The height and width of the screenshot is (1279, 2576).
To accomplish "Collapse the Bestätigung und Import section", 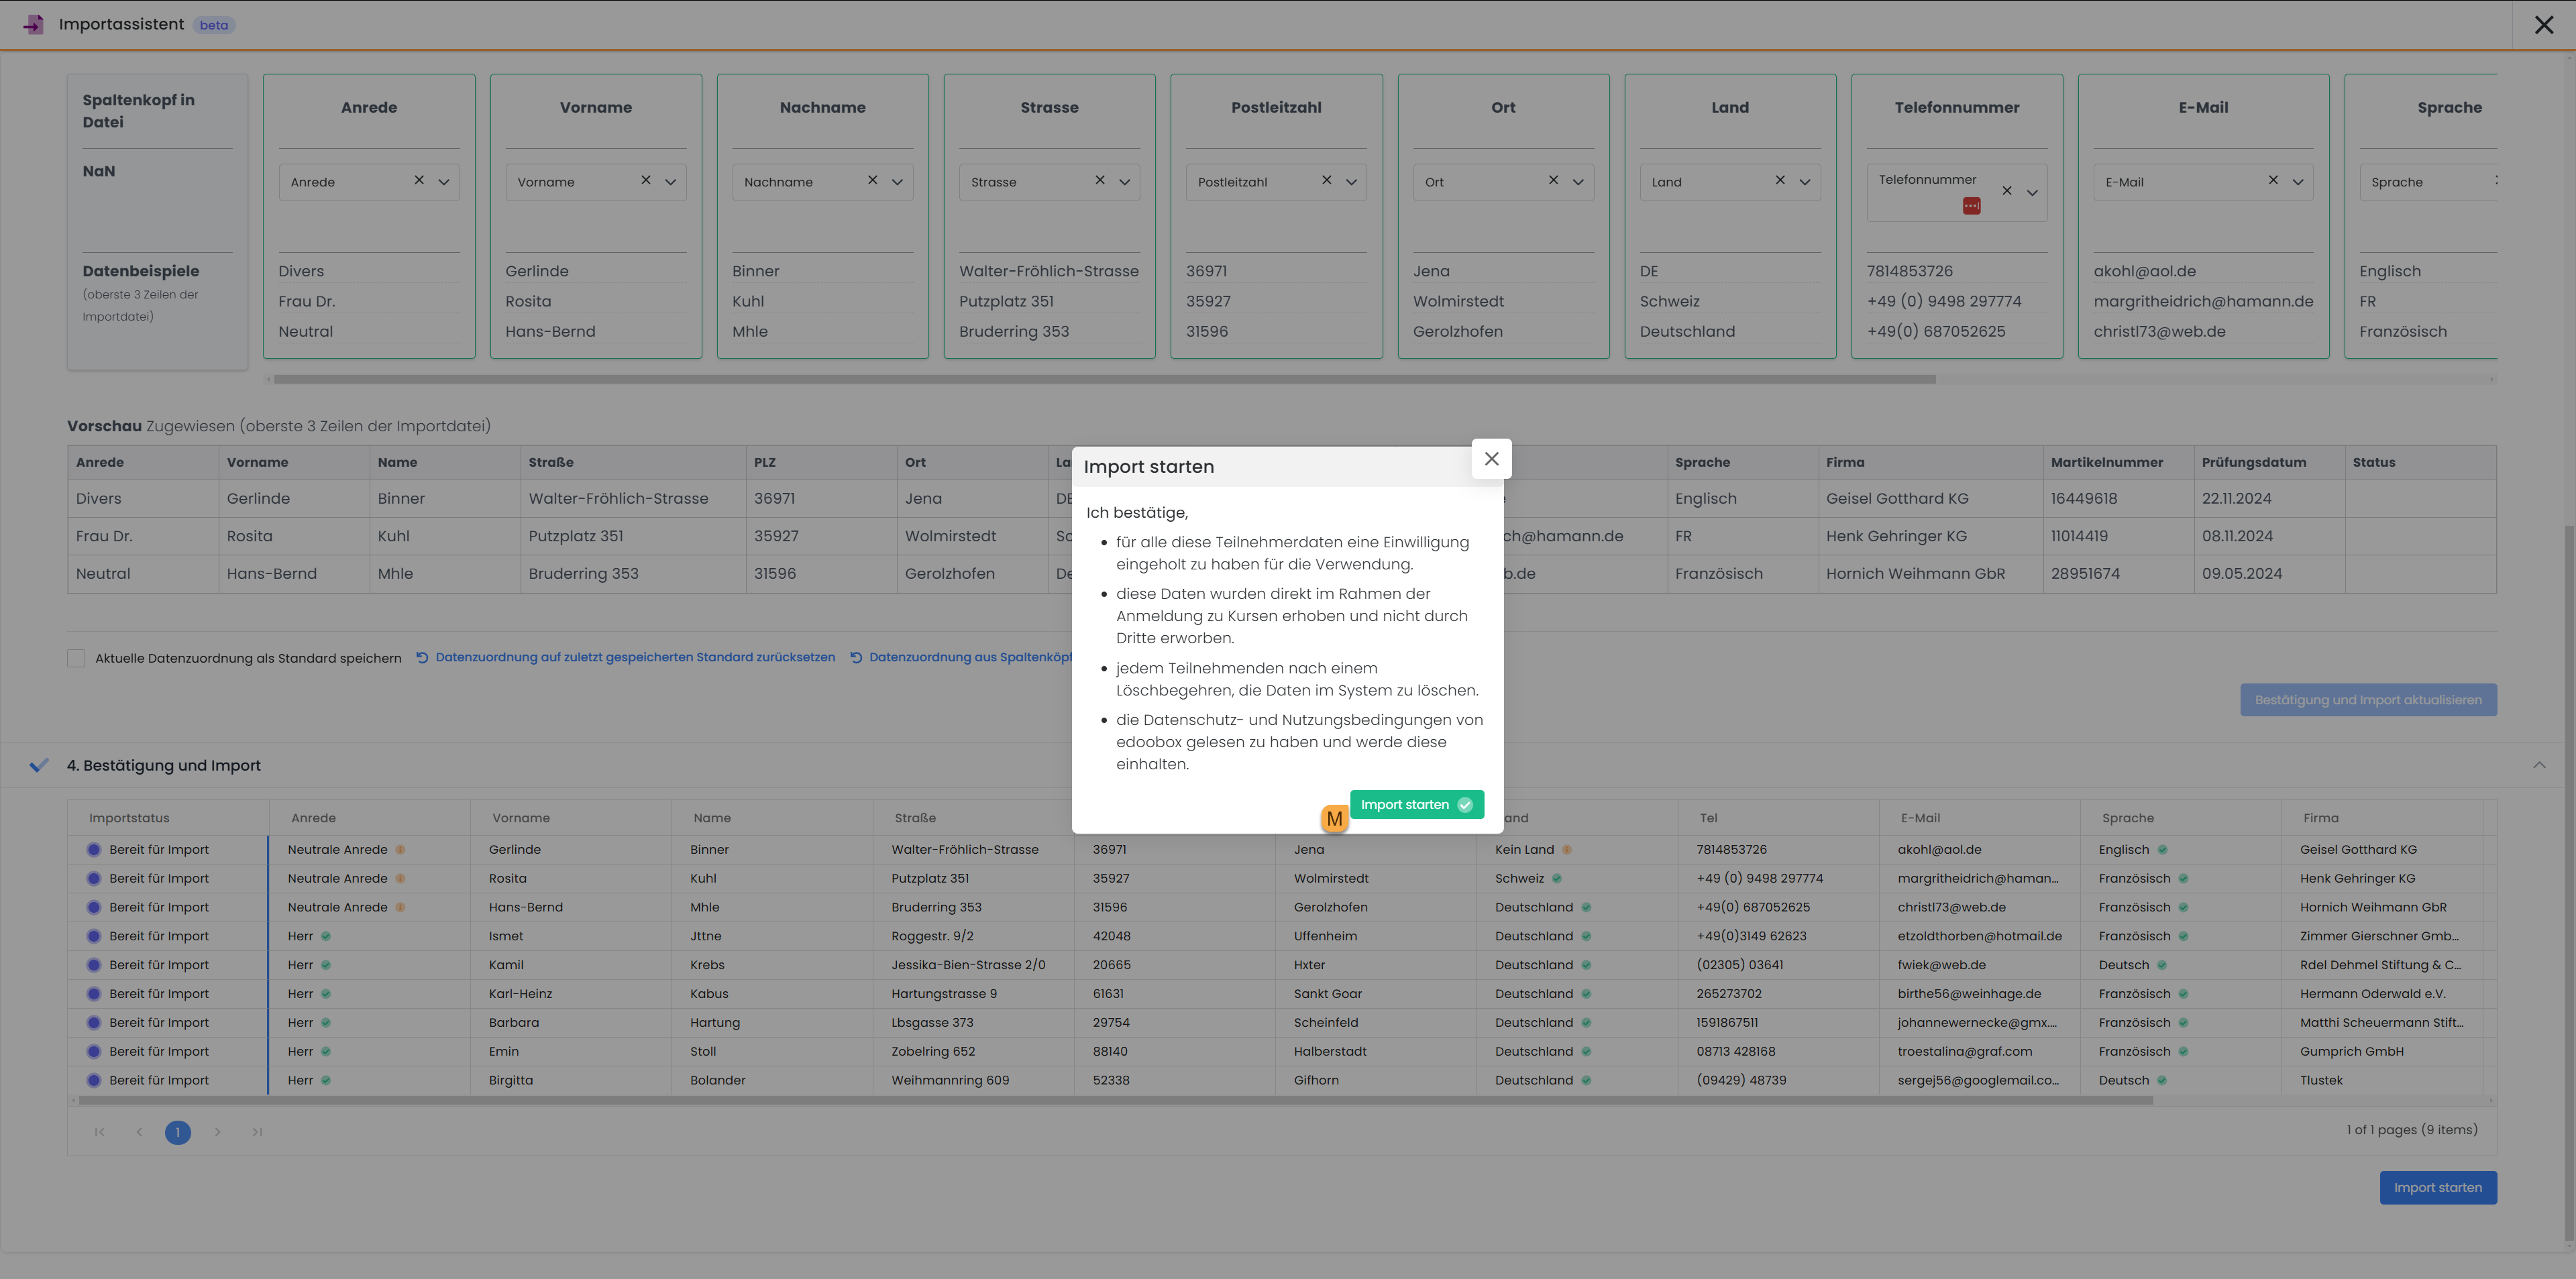I will pyautogui.click(x=2539, y=765).
